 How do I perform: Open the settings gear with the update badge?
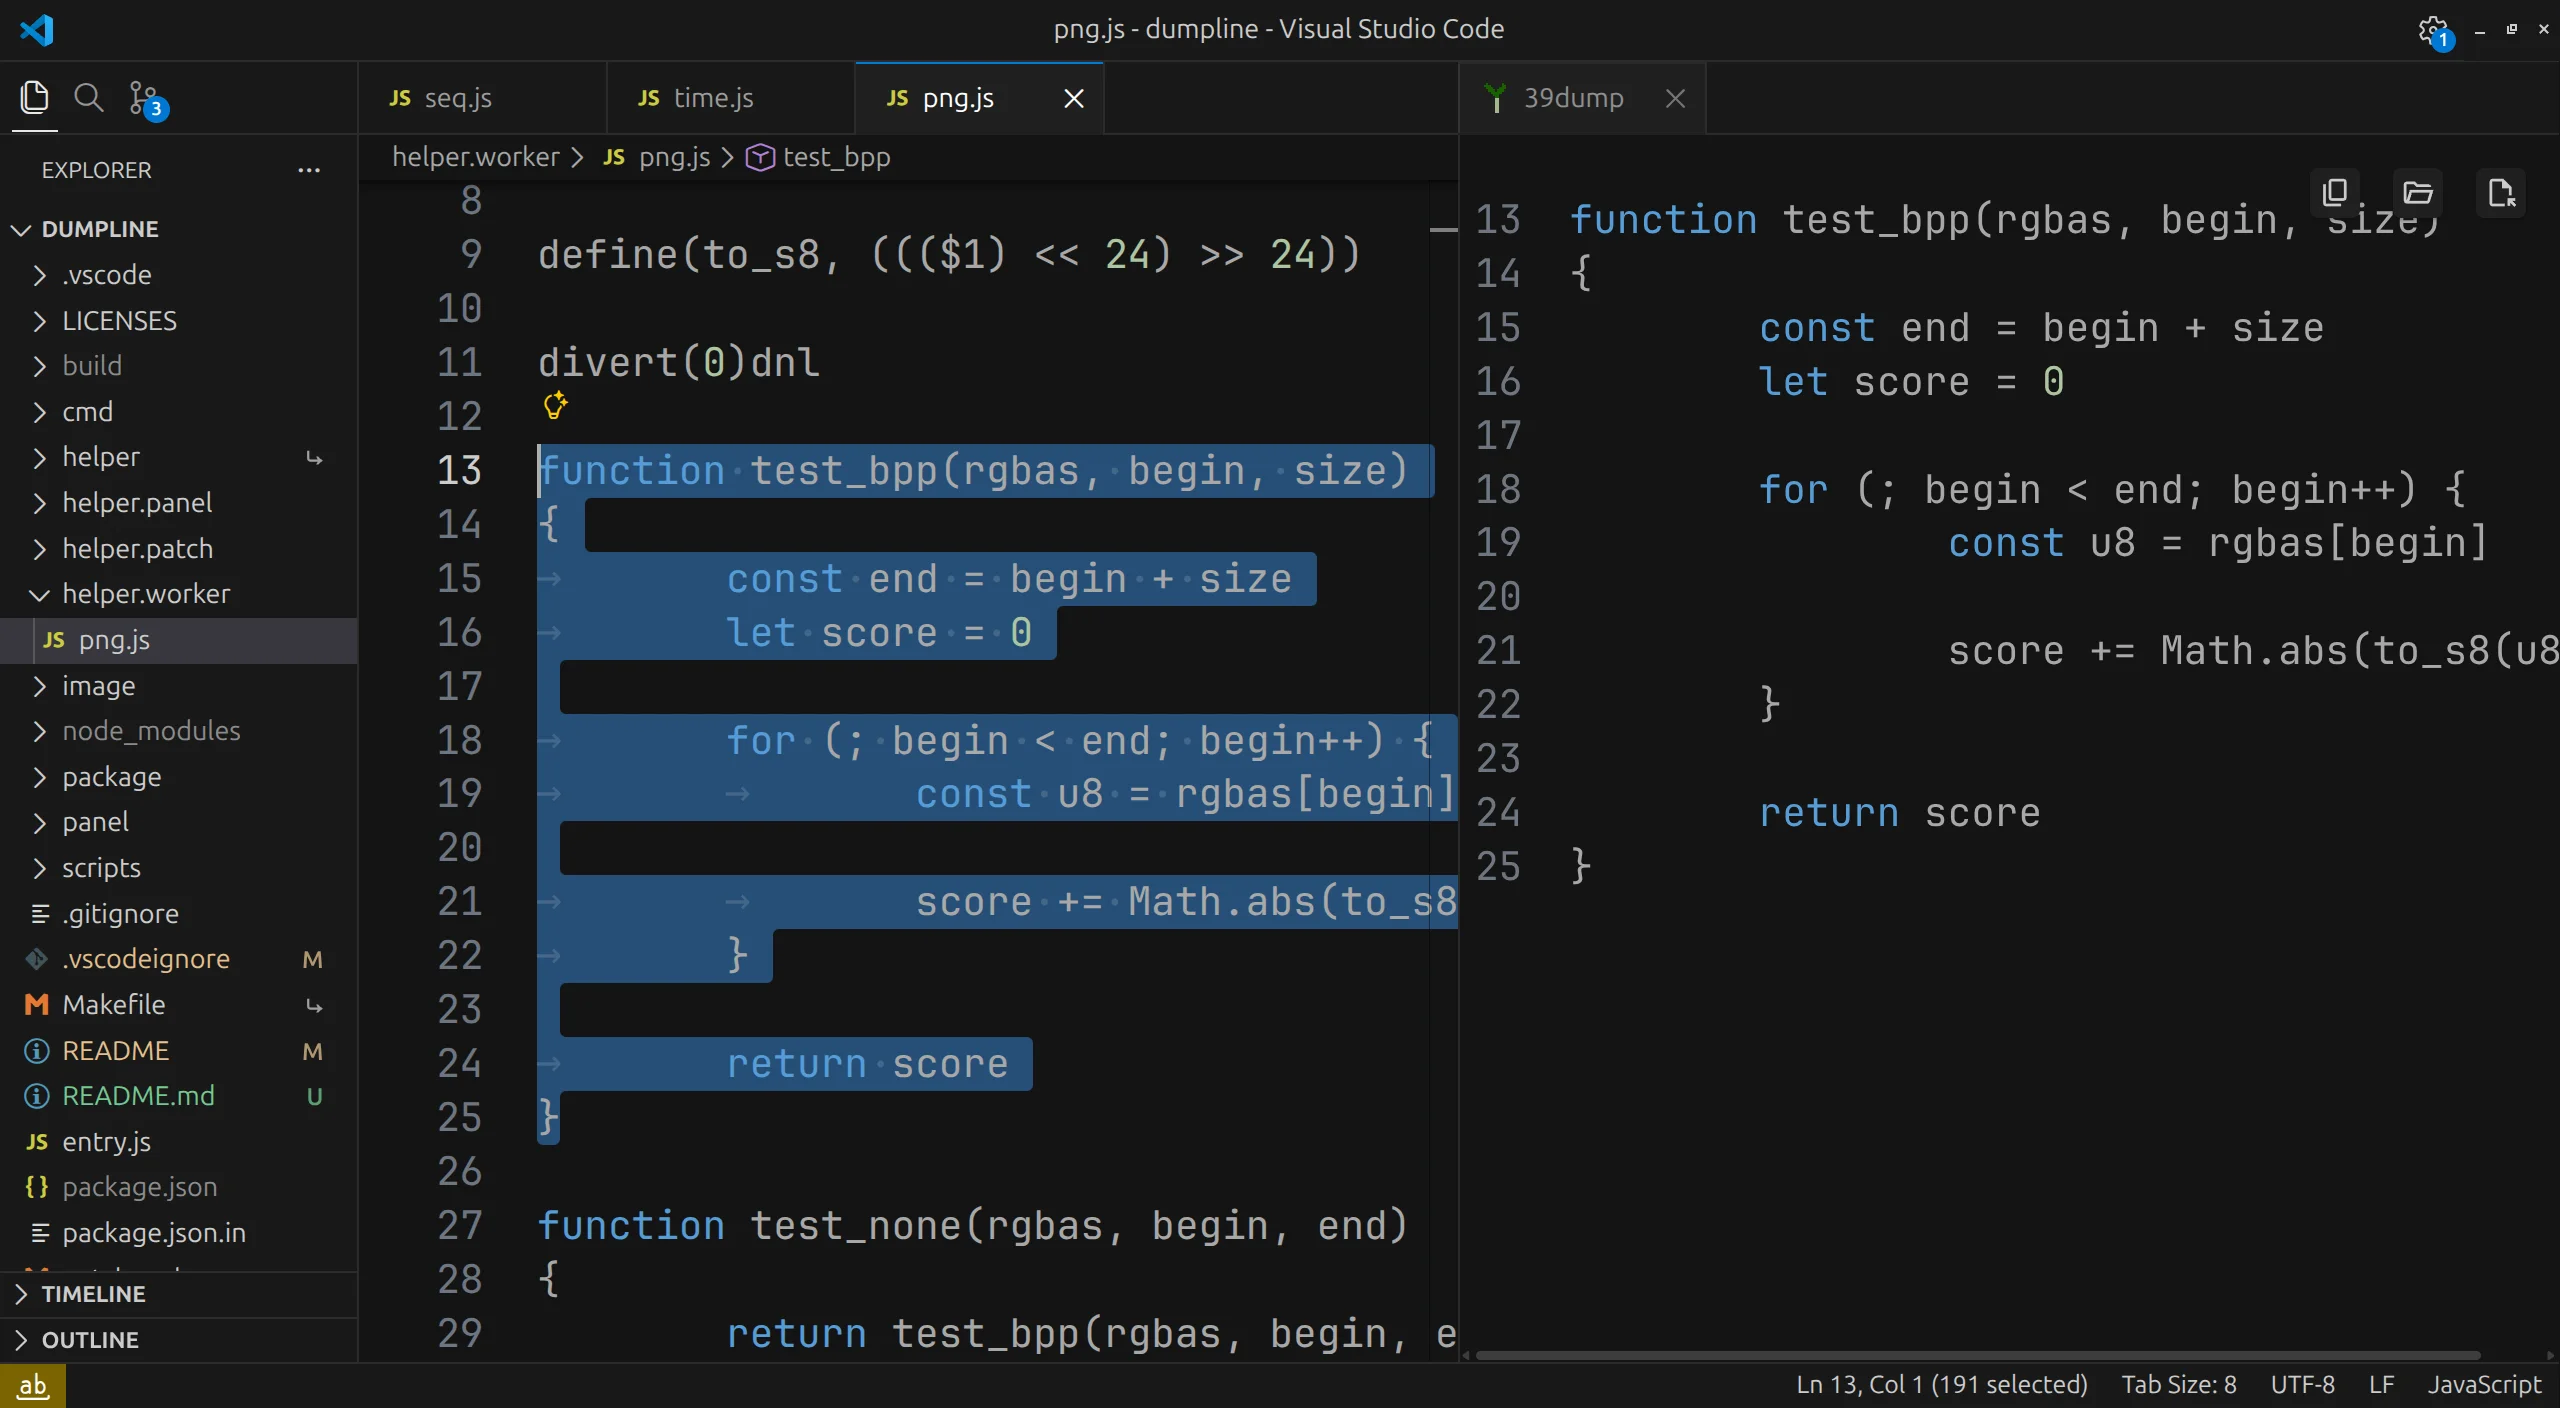(2432, 30)
